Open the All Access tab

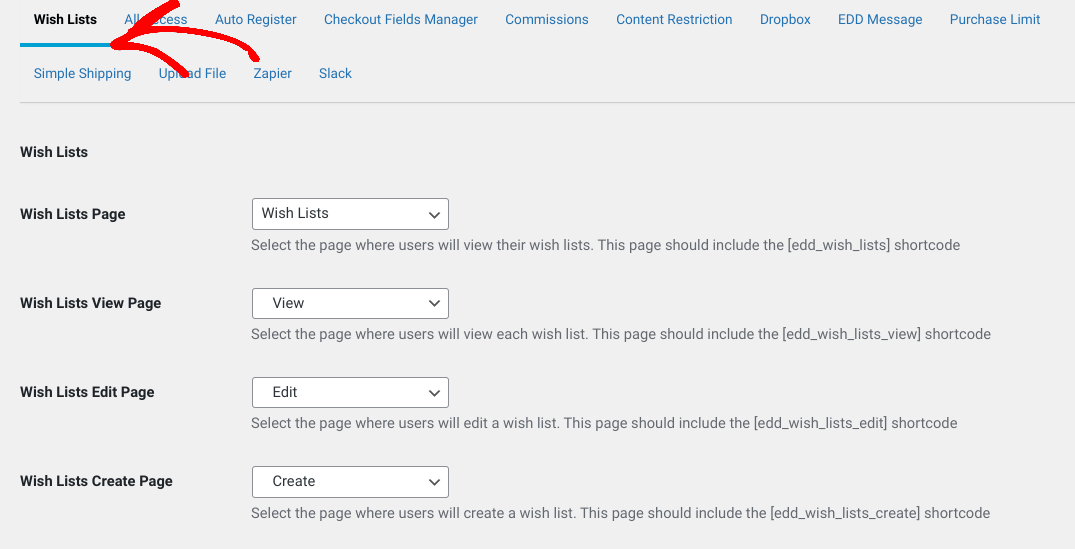(156, 20)
